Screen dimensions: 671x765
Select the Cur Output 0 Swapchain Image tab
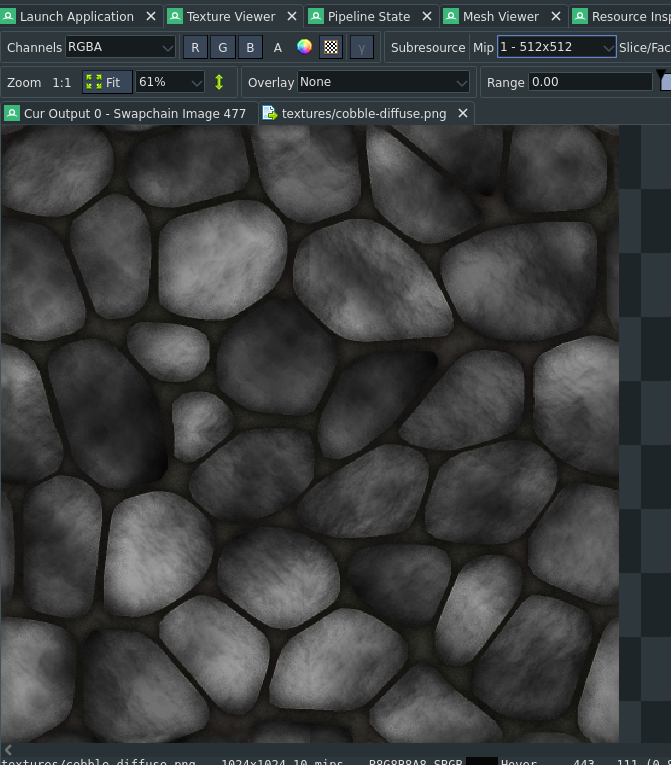tap(134, 114)
